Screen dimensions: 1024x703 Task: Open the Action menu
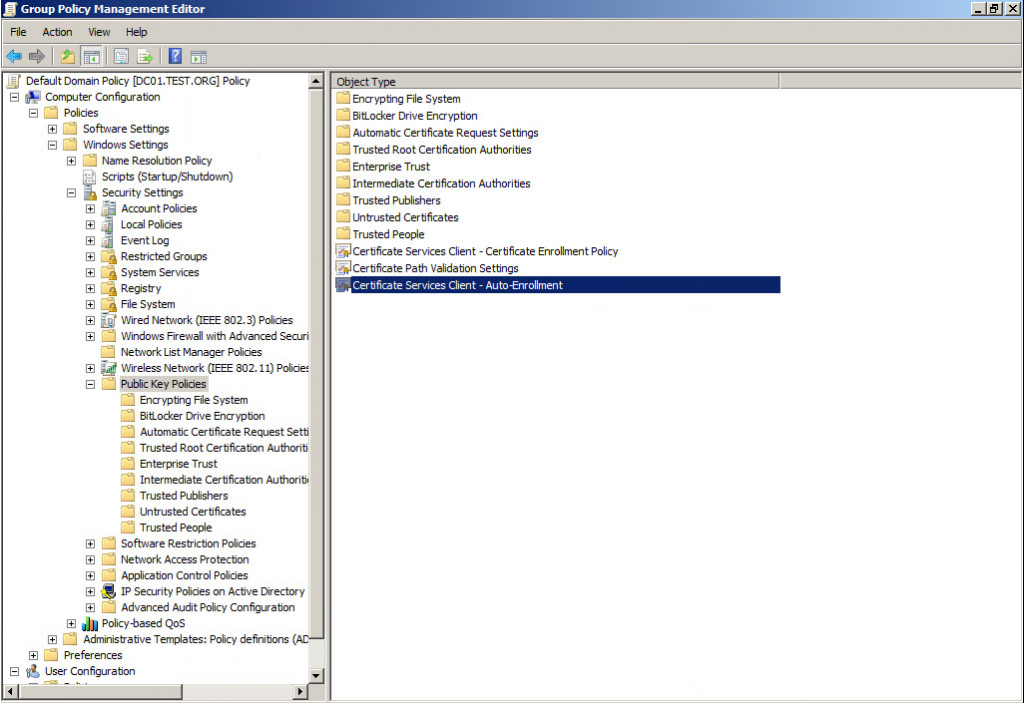57,32
